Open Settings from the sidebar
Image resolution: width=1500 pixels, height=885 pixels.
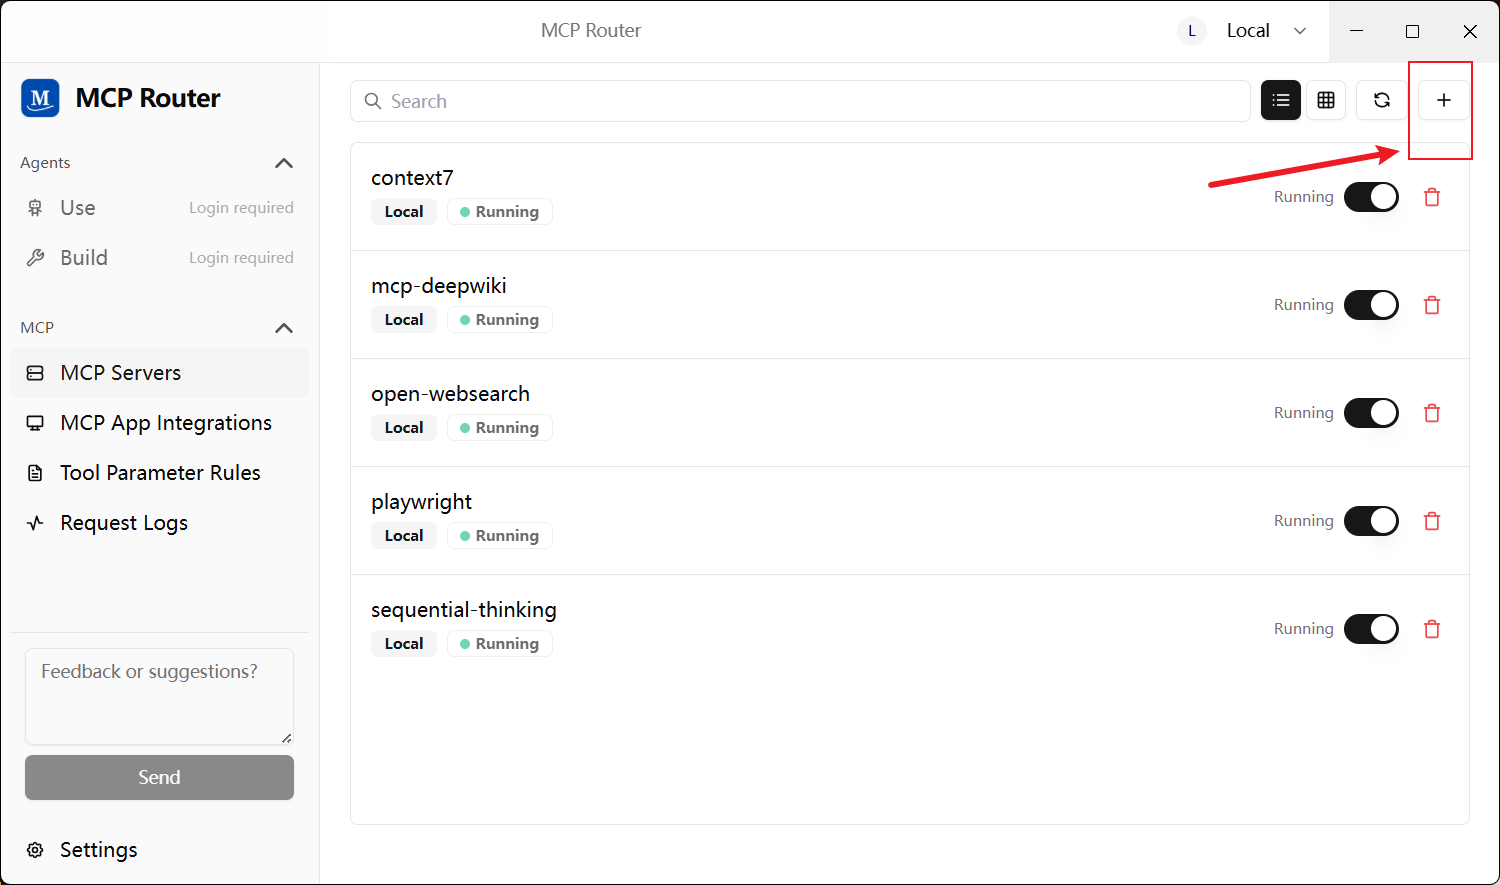tap(98, 850)
